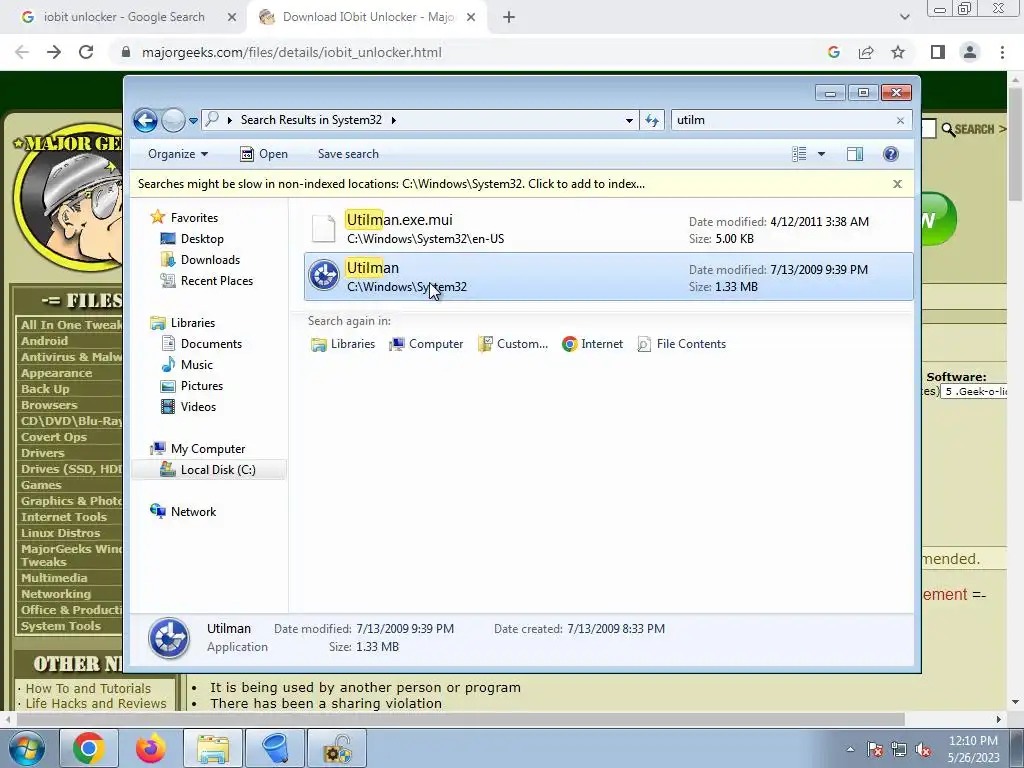This screenshot has height=768, width=1024.
Task: Open Chrome tab search dropdown chevron
Action: point(904,18)
